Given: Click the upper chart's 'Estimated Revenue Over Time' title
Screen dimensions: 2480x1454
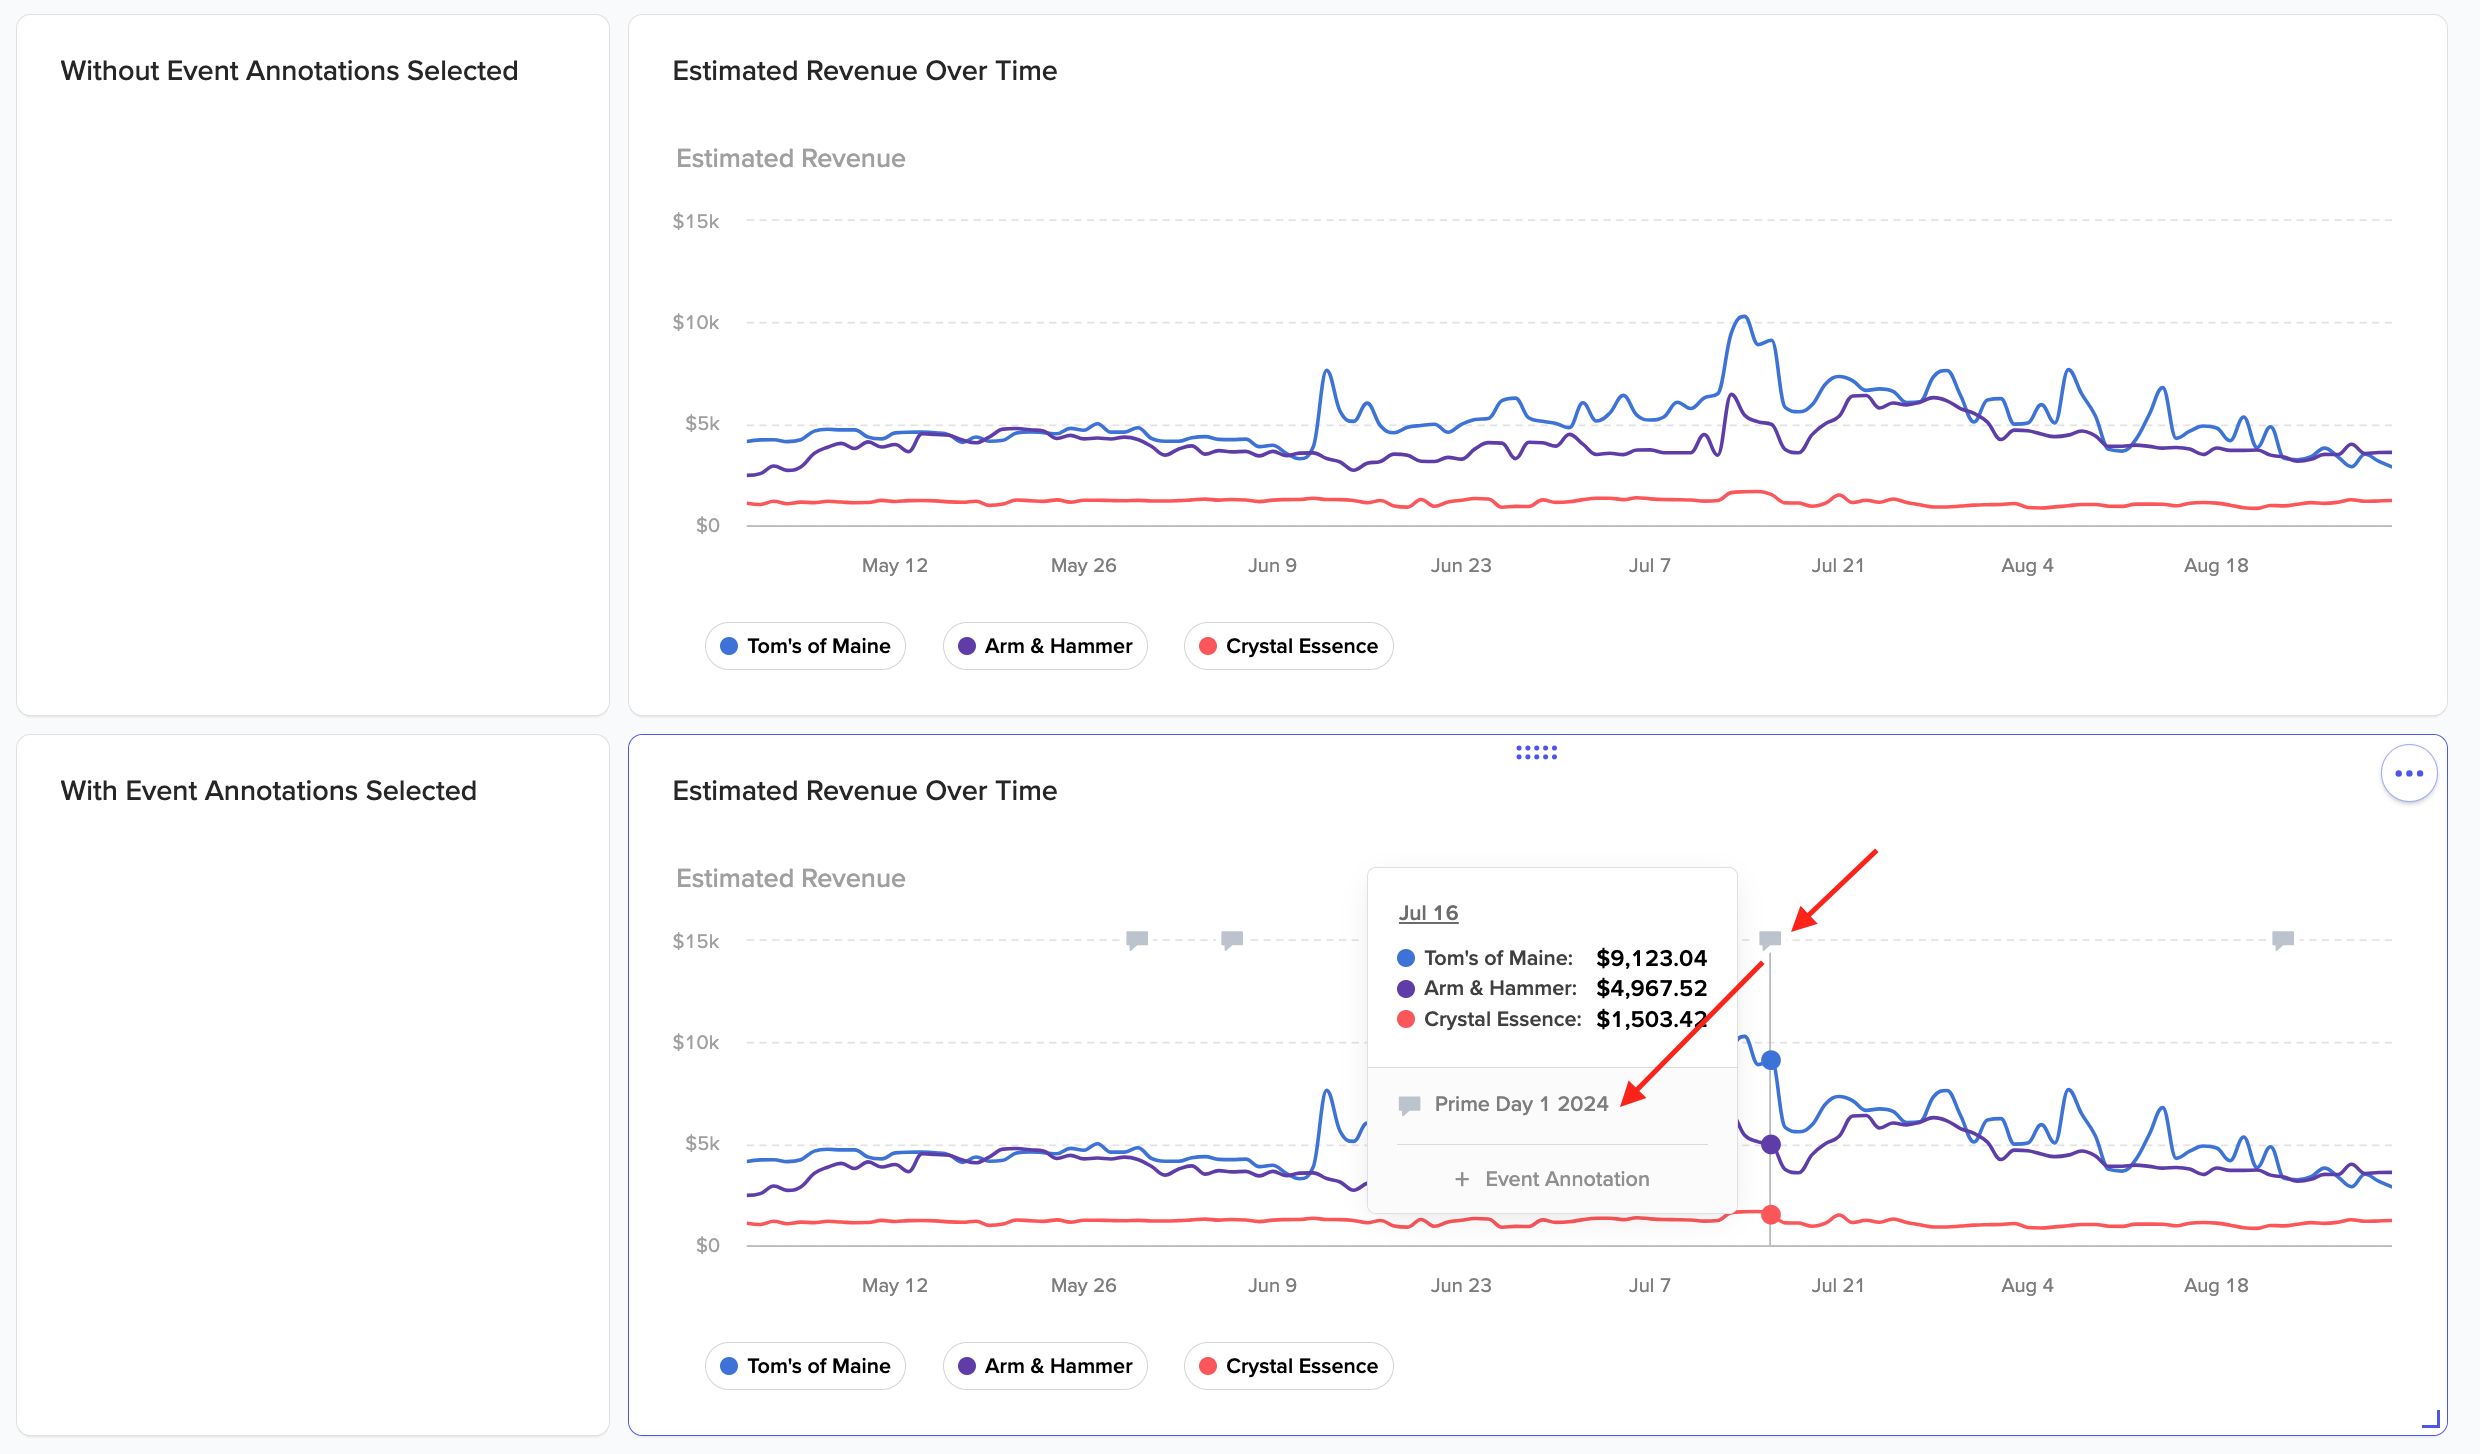Looking at the screenshot, I should click(x=864, y=71).
